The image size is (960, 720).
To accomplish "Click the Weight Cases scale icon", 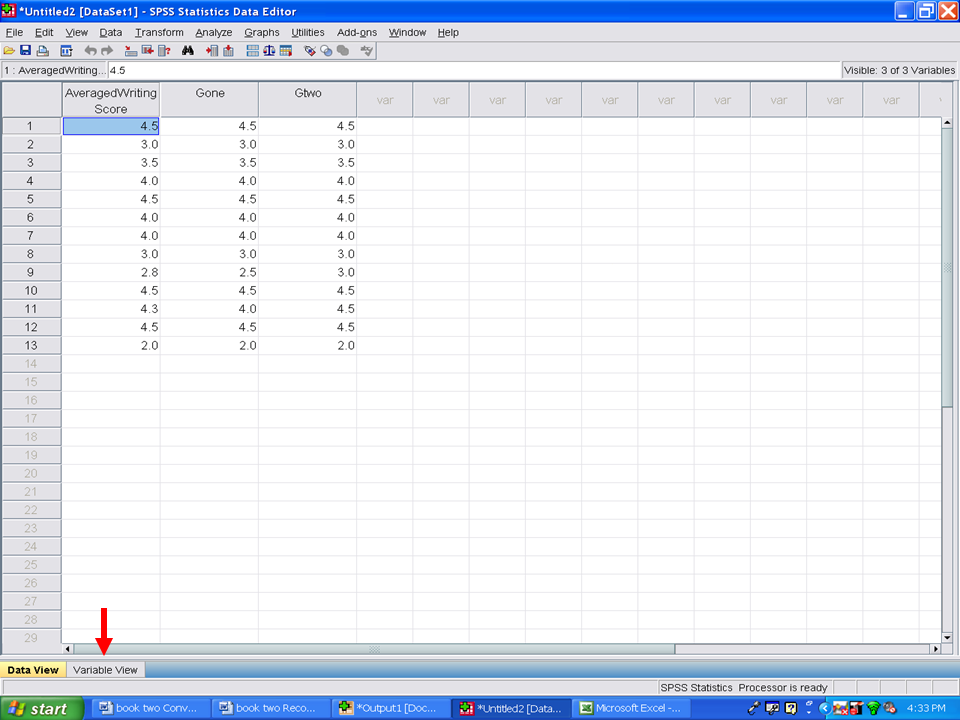I will pos(269,50).
